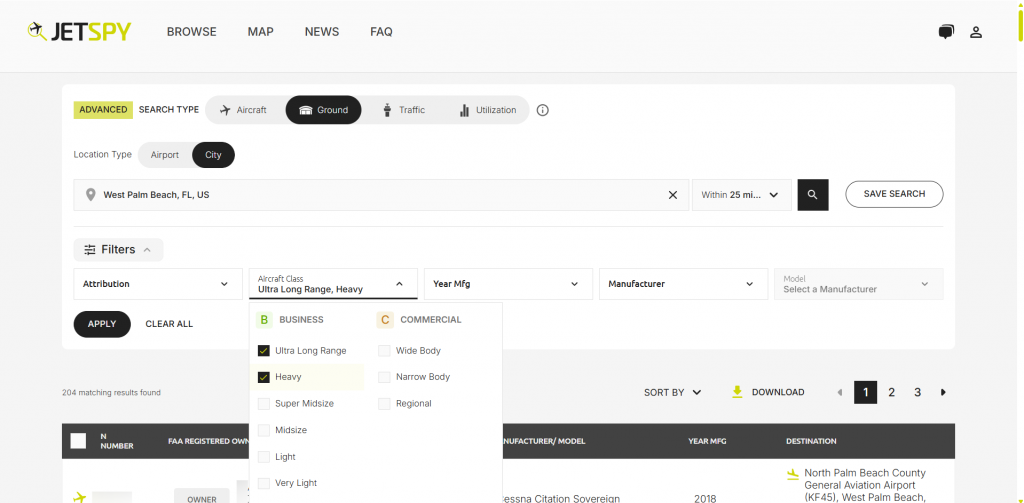This screenshot has width=1024, height=503.
Task: Run search with magnifier button
Action: click(x=812, y=195)
